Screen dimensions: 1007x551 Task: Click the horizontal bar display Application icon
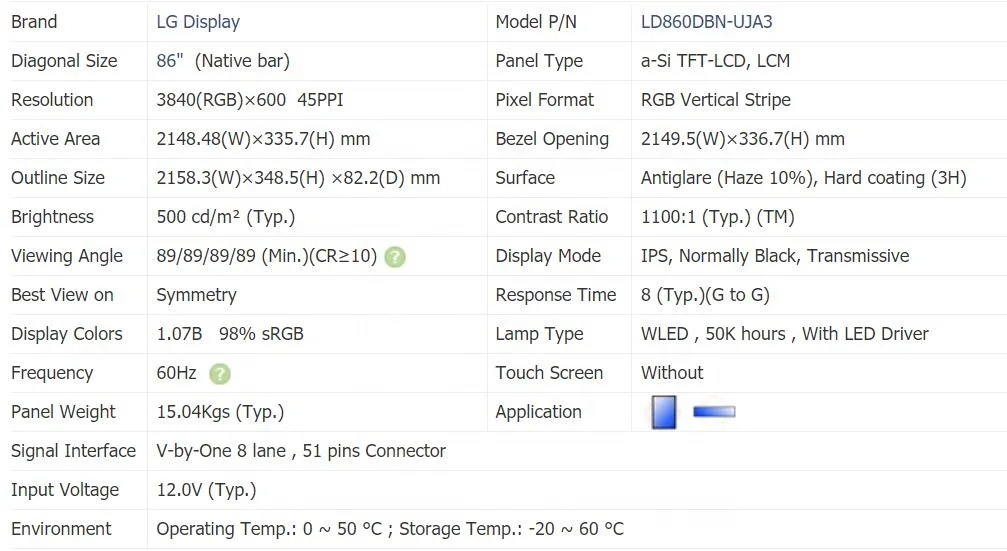point(714,411)
